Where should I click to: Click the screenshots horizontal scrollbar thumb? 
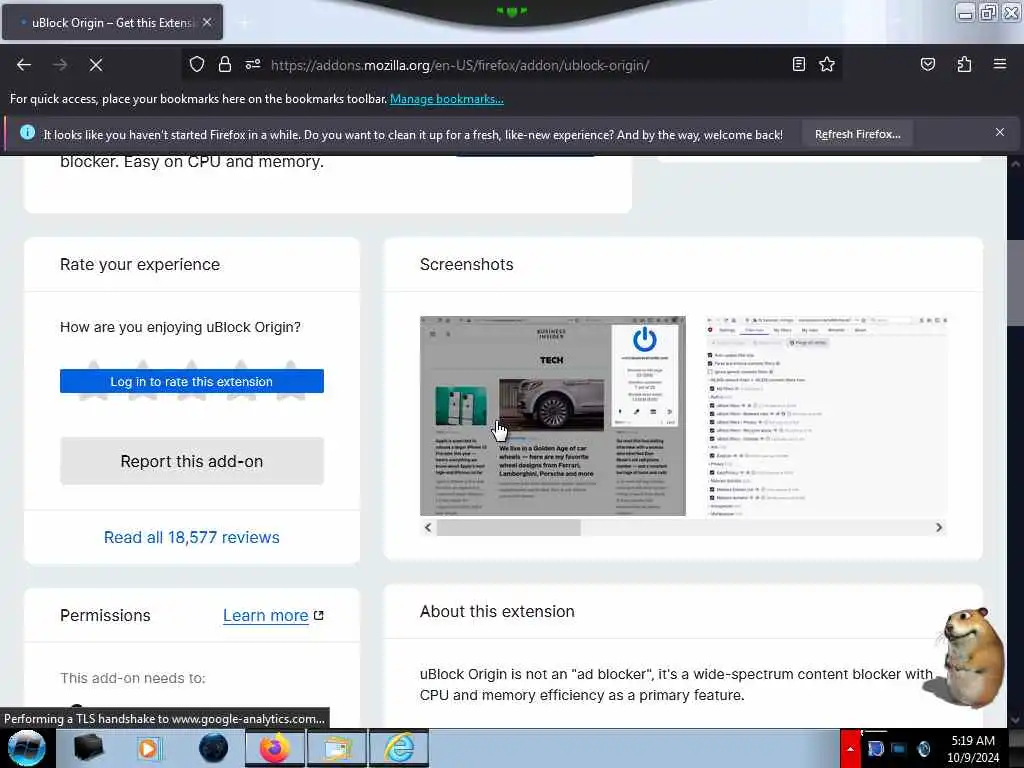(x=508, y=528)
